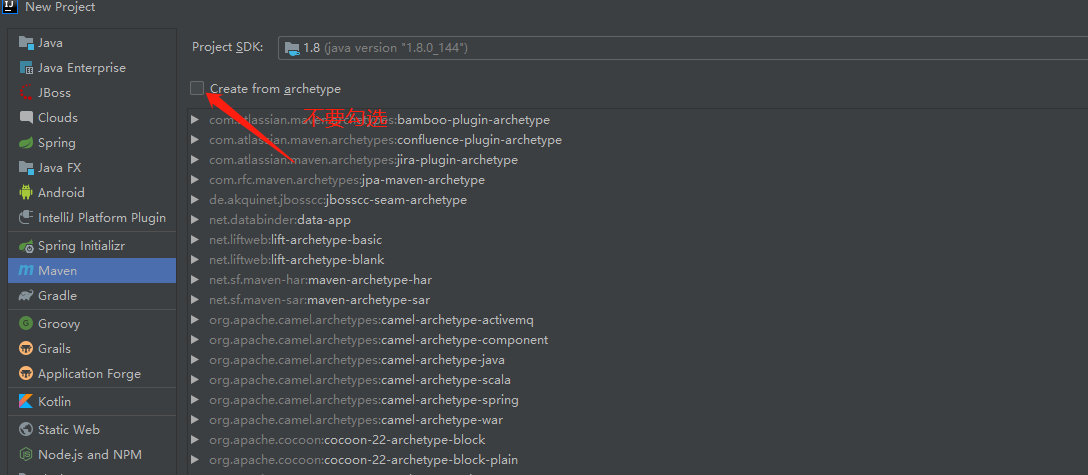Expand lift-archetype-blank arrow
The width and height of the screenshot is (1088, 475).
pyautogui.click(x=196, y=260)
